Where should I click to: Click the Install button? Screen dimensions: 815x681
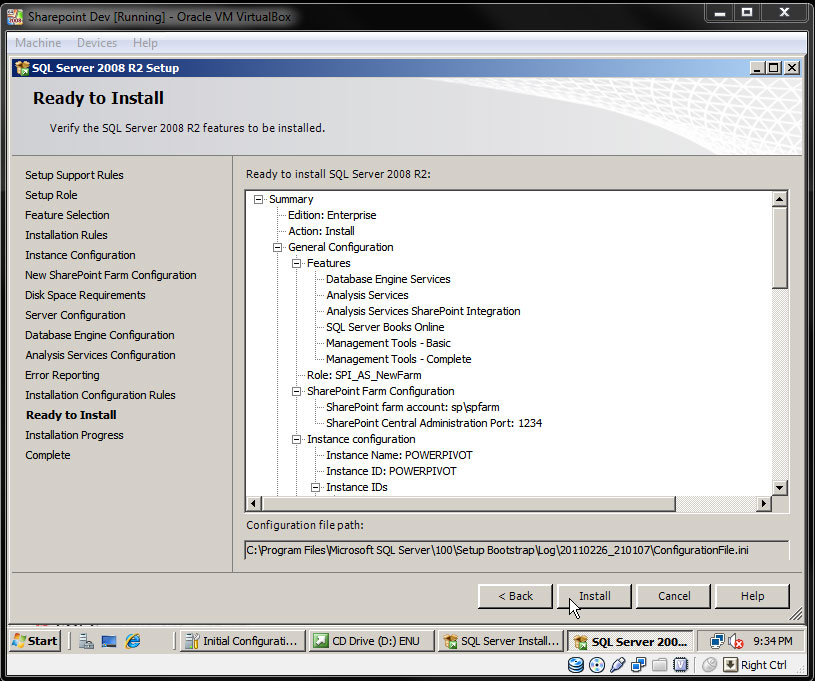coord(595,596)
